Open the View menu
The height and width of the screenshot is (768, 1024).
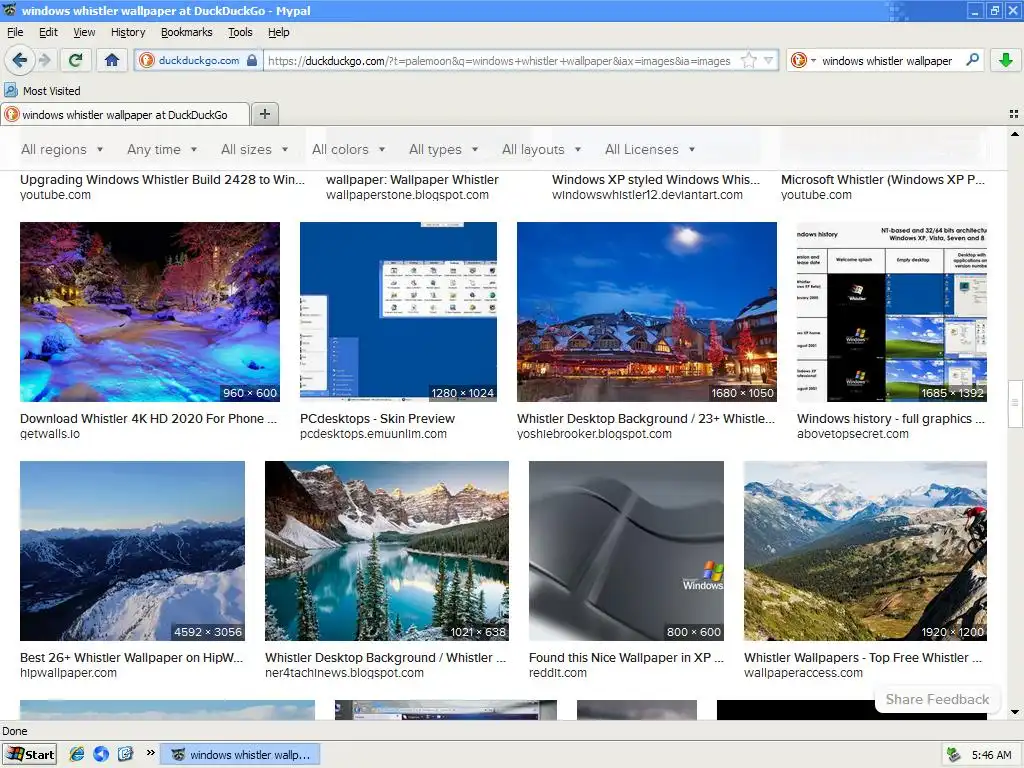pyautogui.click(x=84, y=32)
